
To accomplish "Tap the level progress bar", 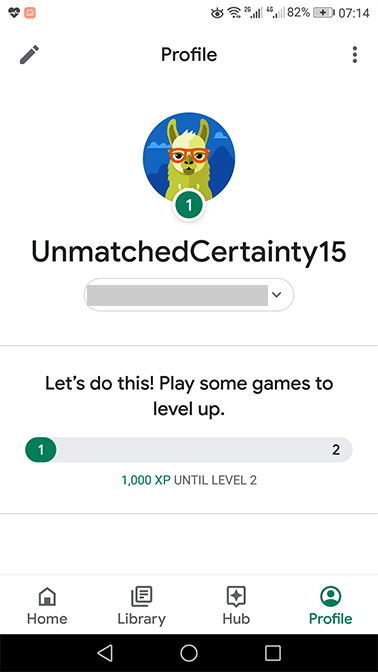I will point(189,450).
